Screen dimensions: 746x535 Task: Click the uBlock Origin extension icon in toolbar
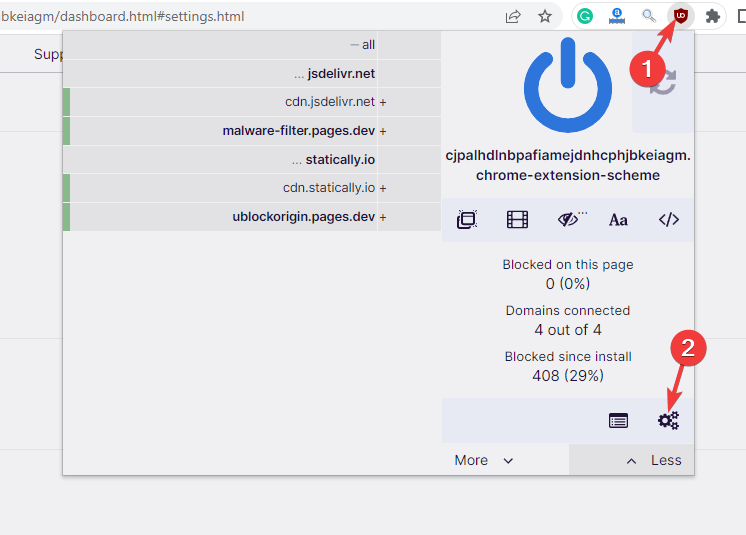[x=681, y=17]
